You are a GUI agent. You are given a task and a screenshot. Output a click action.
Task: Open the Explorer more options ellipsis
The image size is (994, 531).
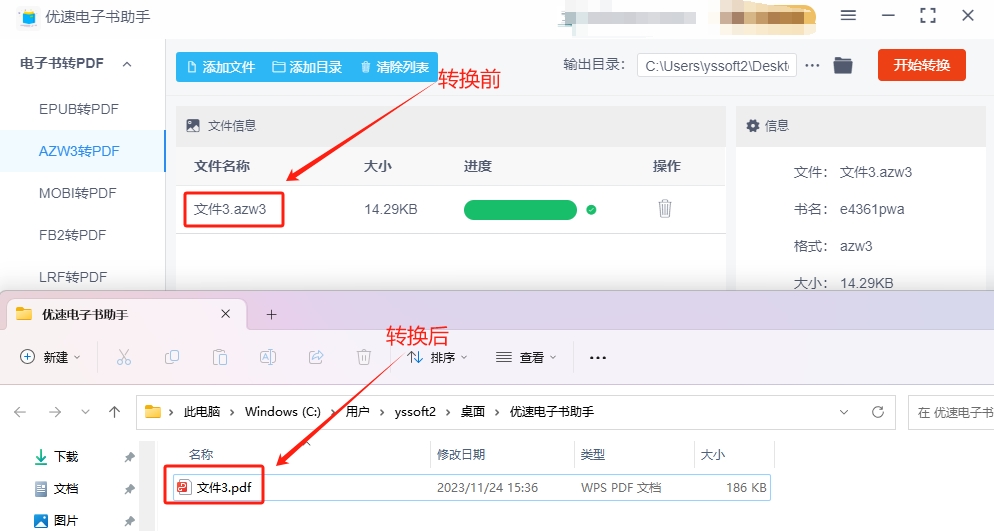point(598,357)
